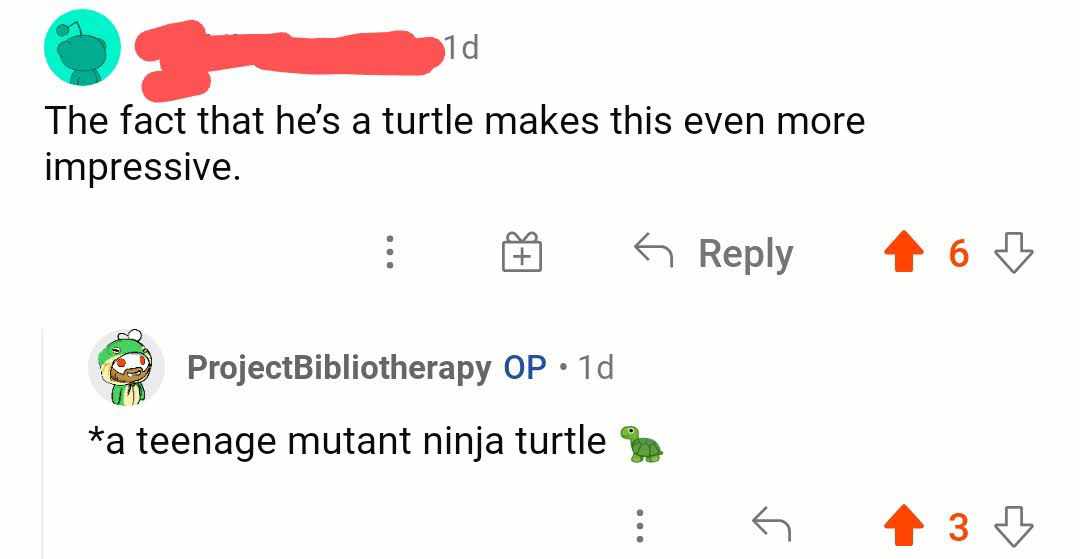This screenshot has height=559, width=1080.
Task: Open the three-dot menu on ProjectBibliotherapy's reply
Action: point(639,526)
